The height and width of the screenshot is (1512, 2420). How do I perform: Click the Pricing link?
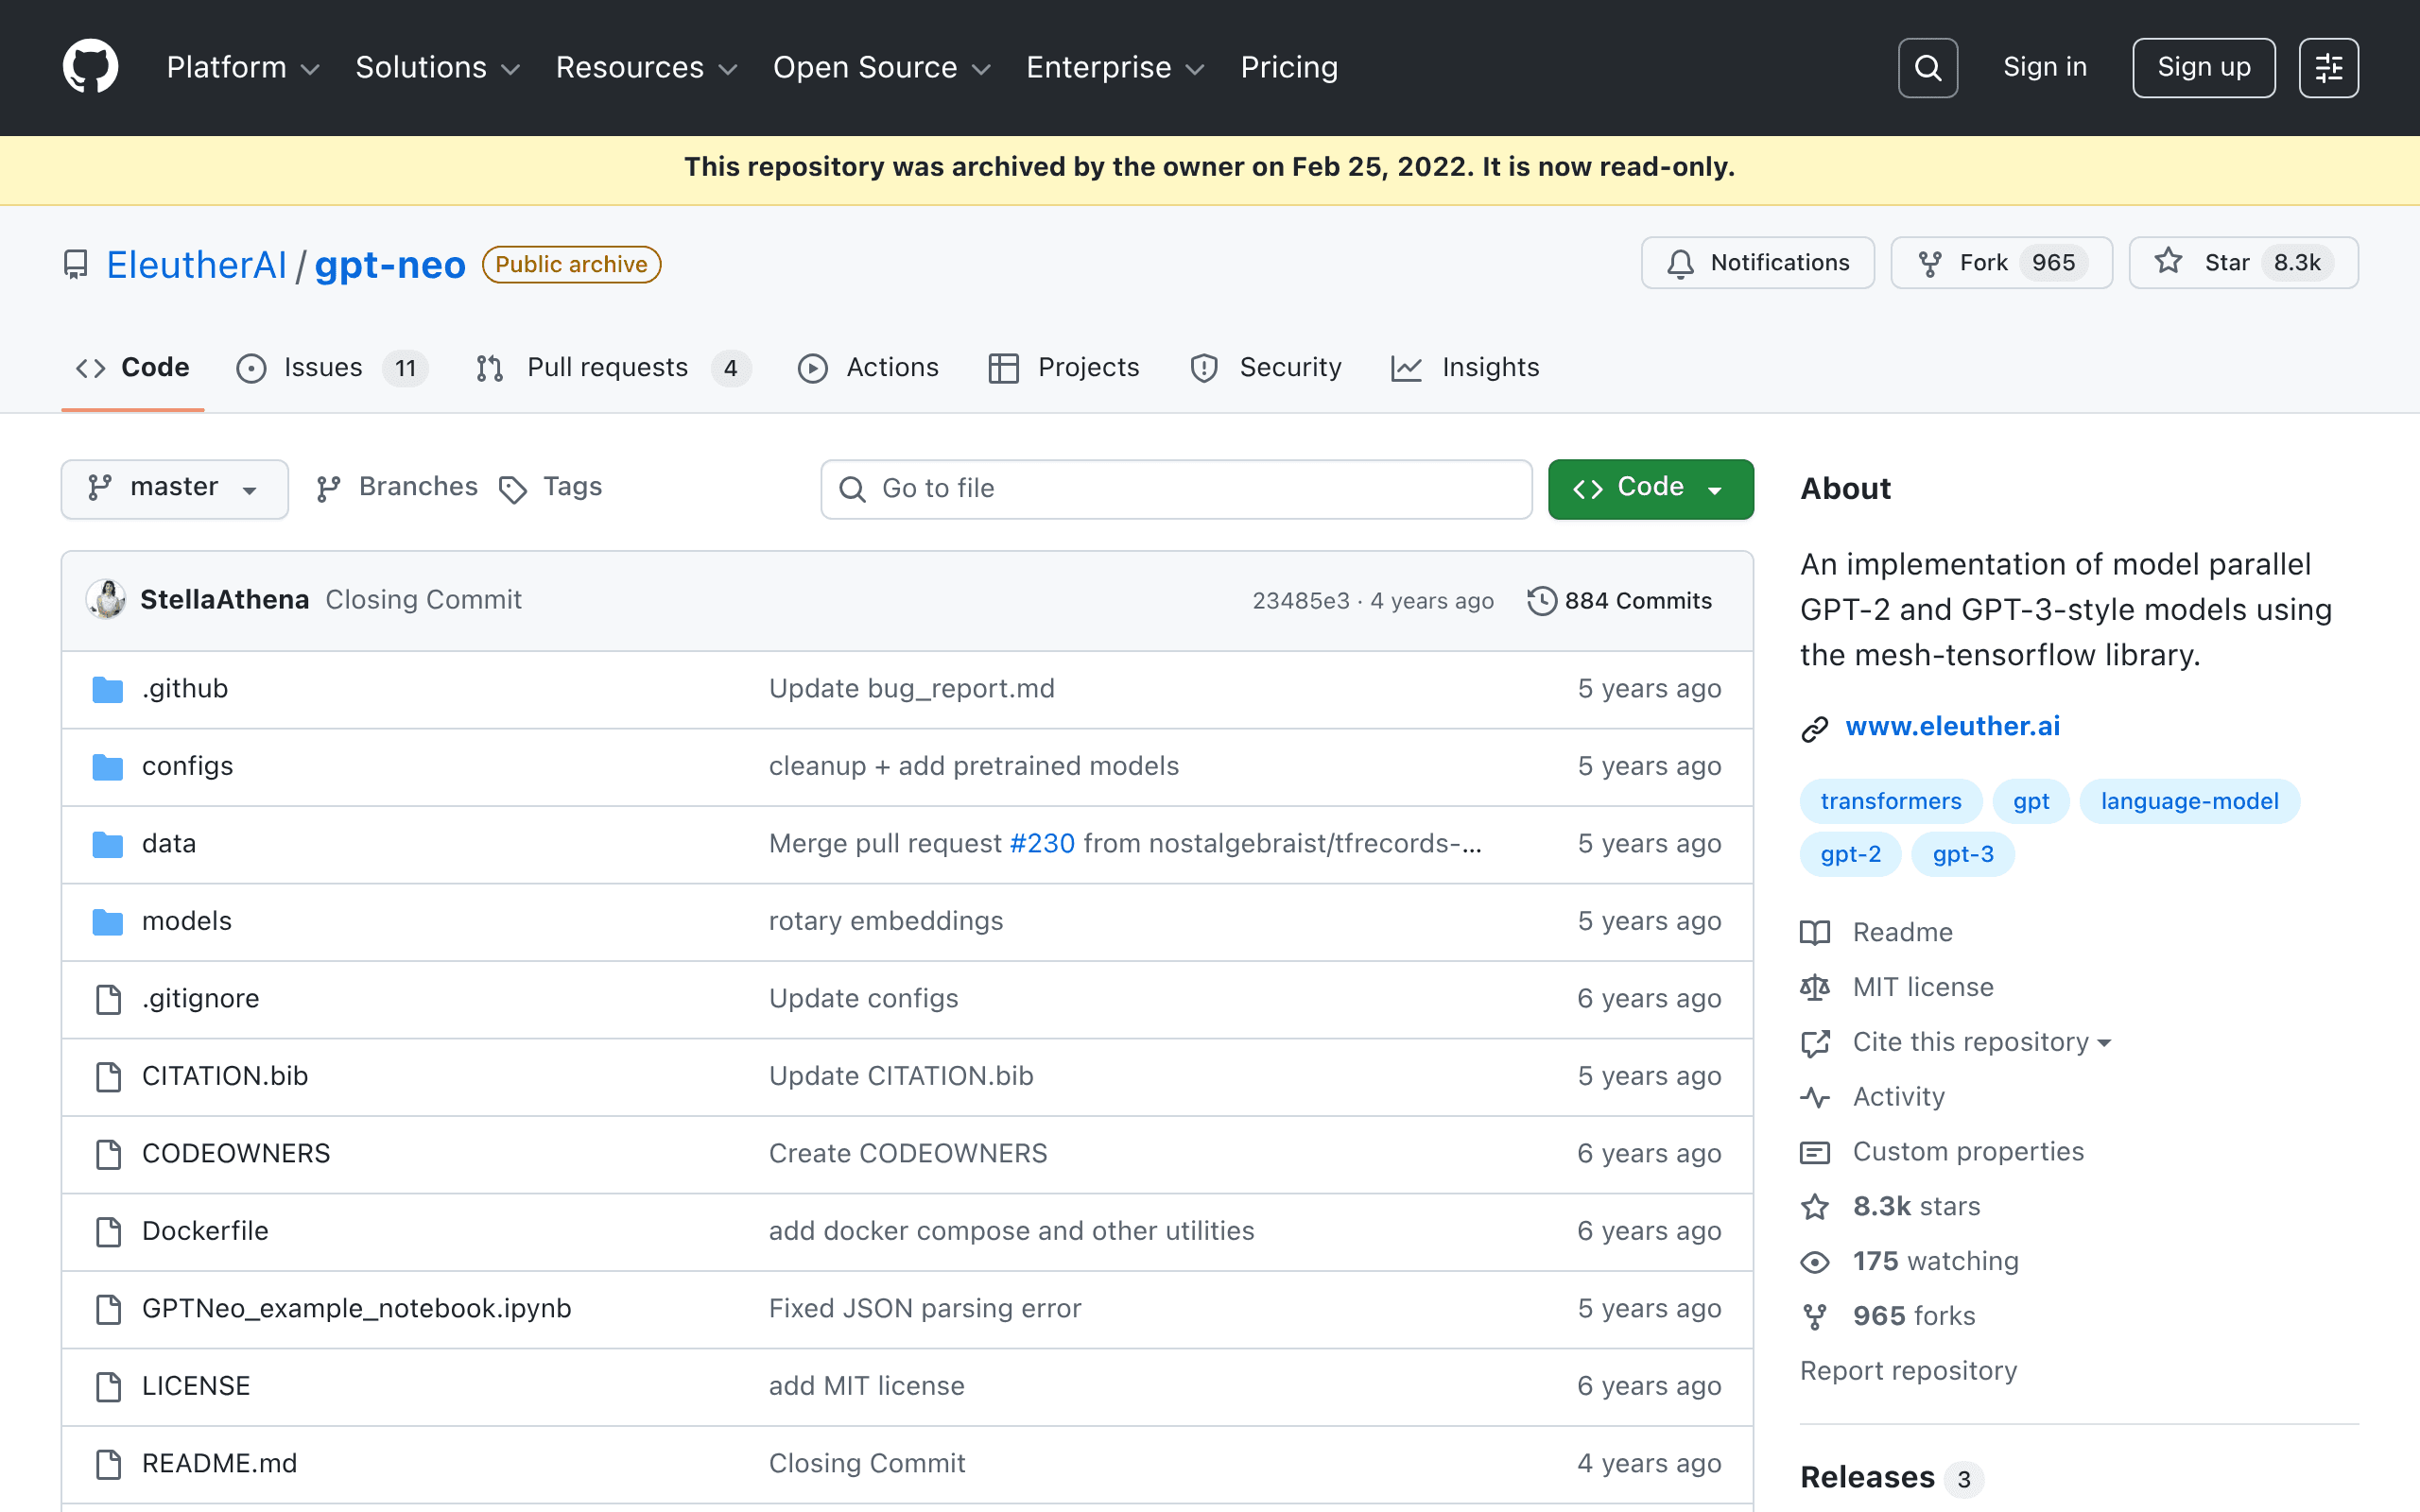coord(1288,67)
